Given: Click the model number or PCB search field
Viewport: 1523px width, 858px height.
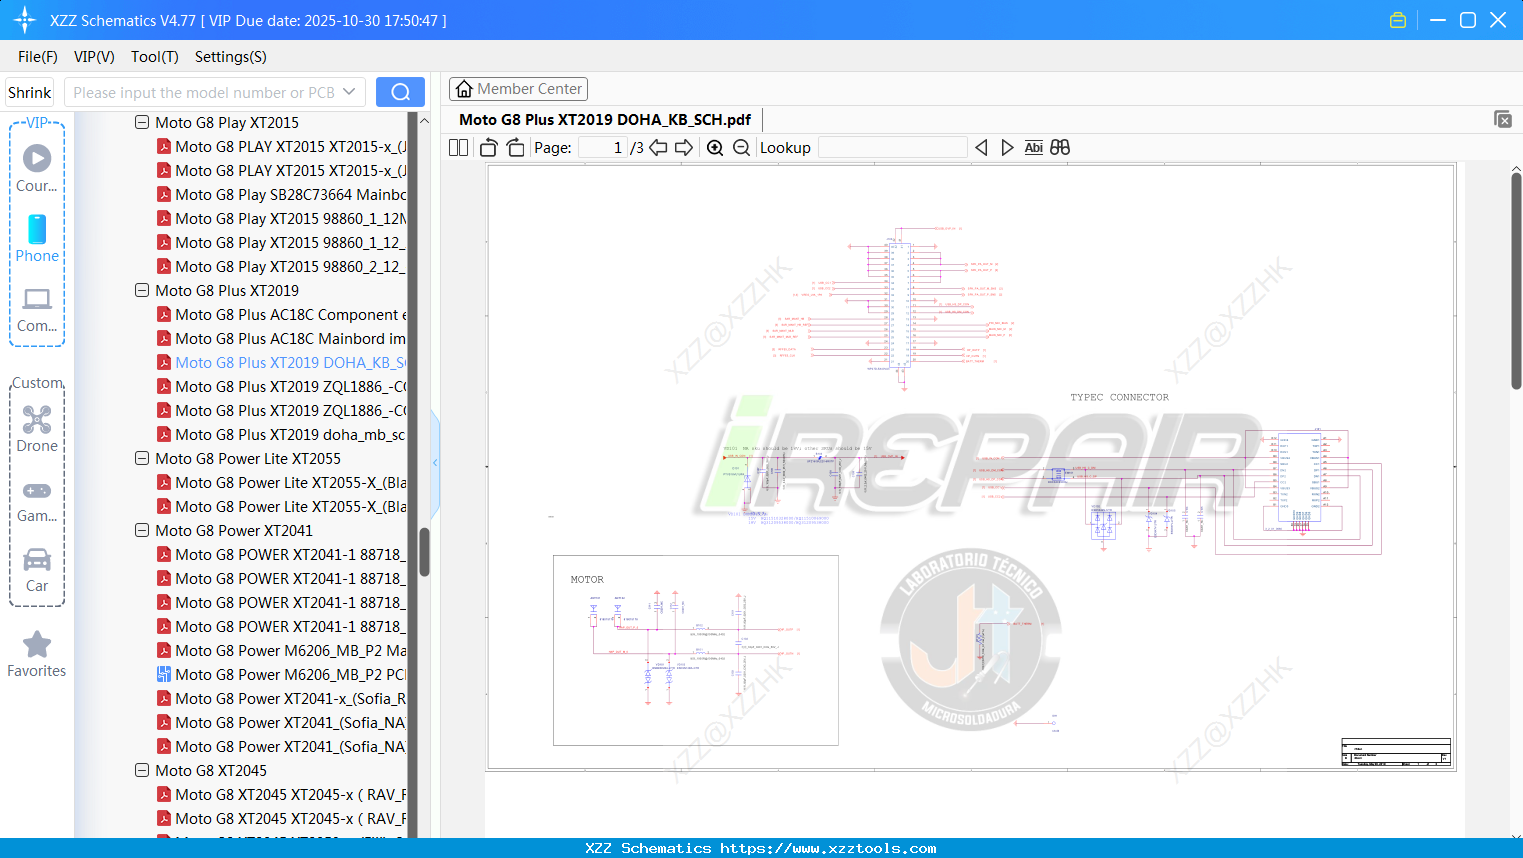Looking at the screenshot, I should tap(204, 92).
